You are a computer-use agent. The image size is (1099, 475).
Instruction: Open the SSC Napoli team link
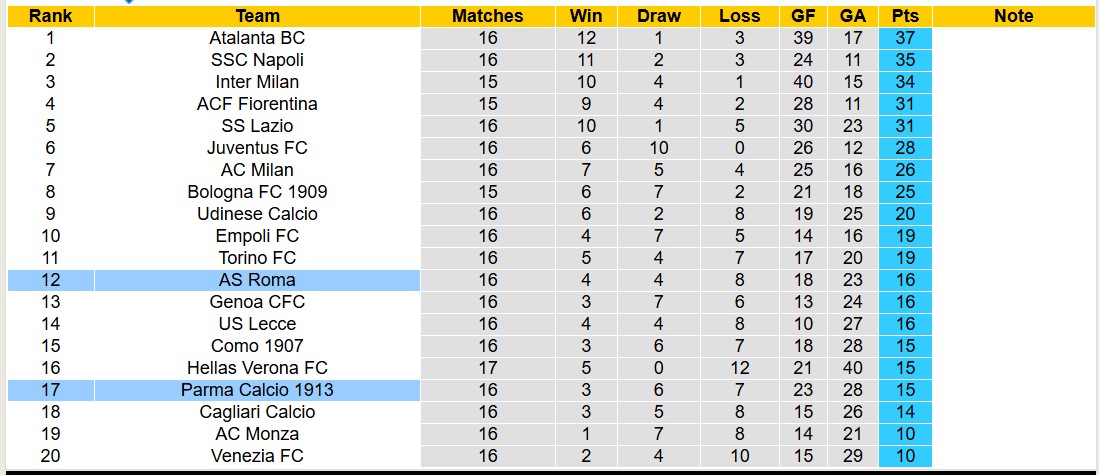click(x=257, y=60)
